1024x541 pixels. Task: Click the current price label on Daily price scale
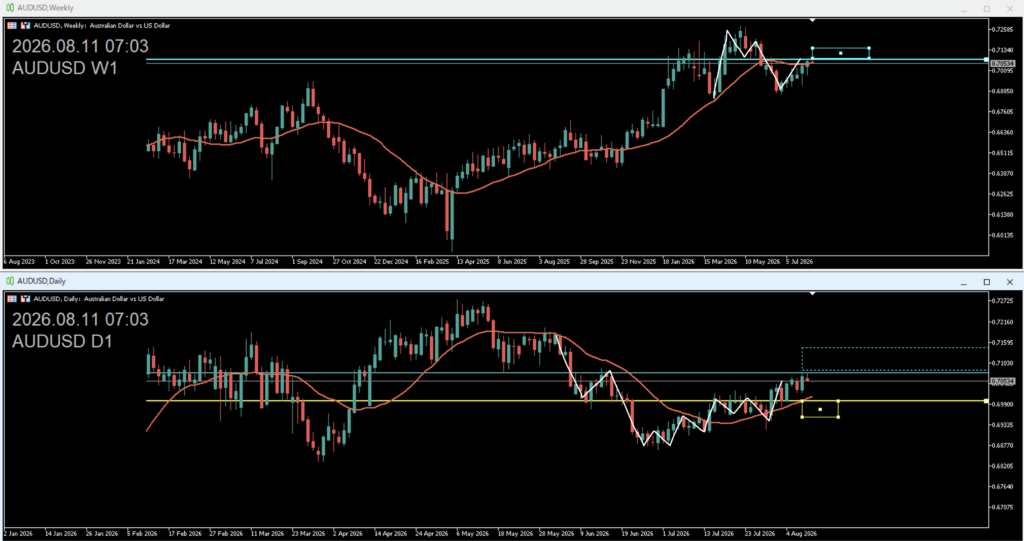pos(1001,381)
